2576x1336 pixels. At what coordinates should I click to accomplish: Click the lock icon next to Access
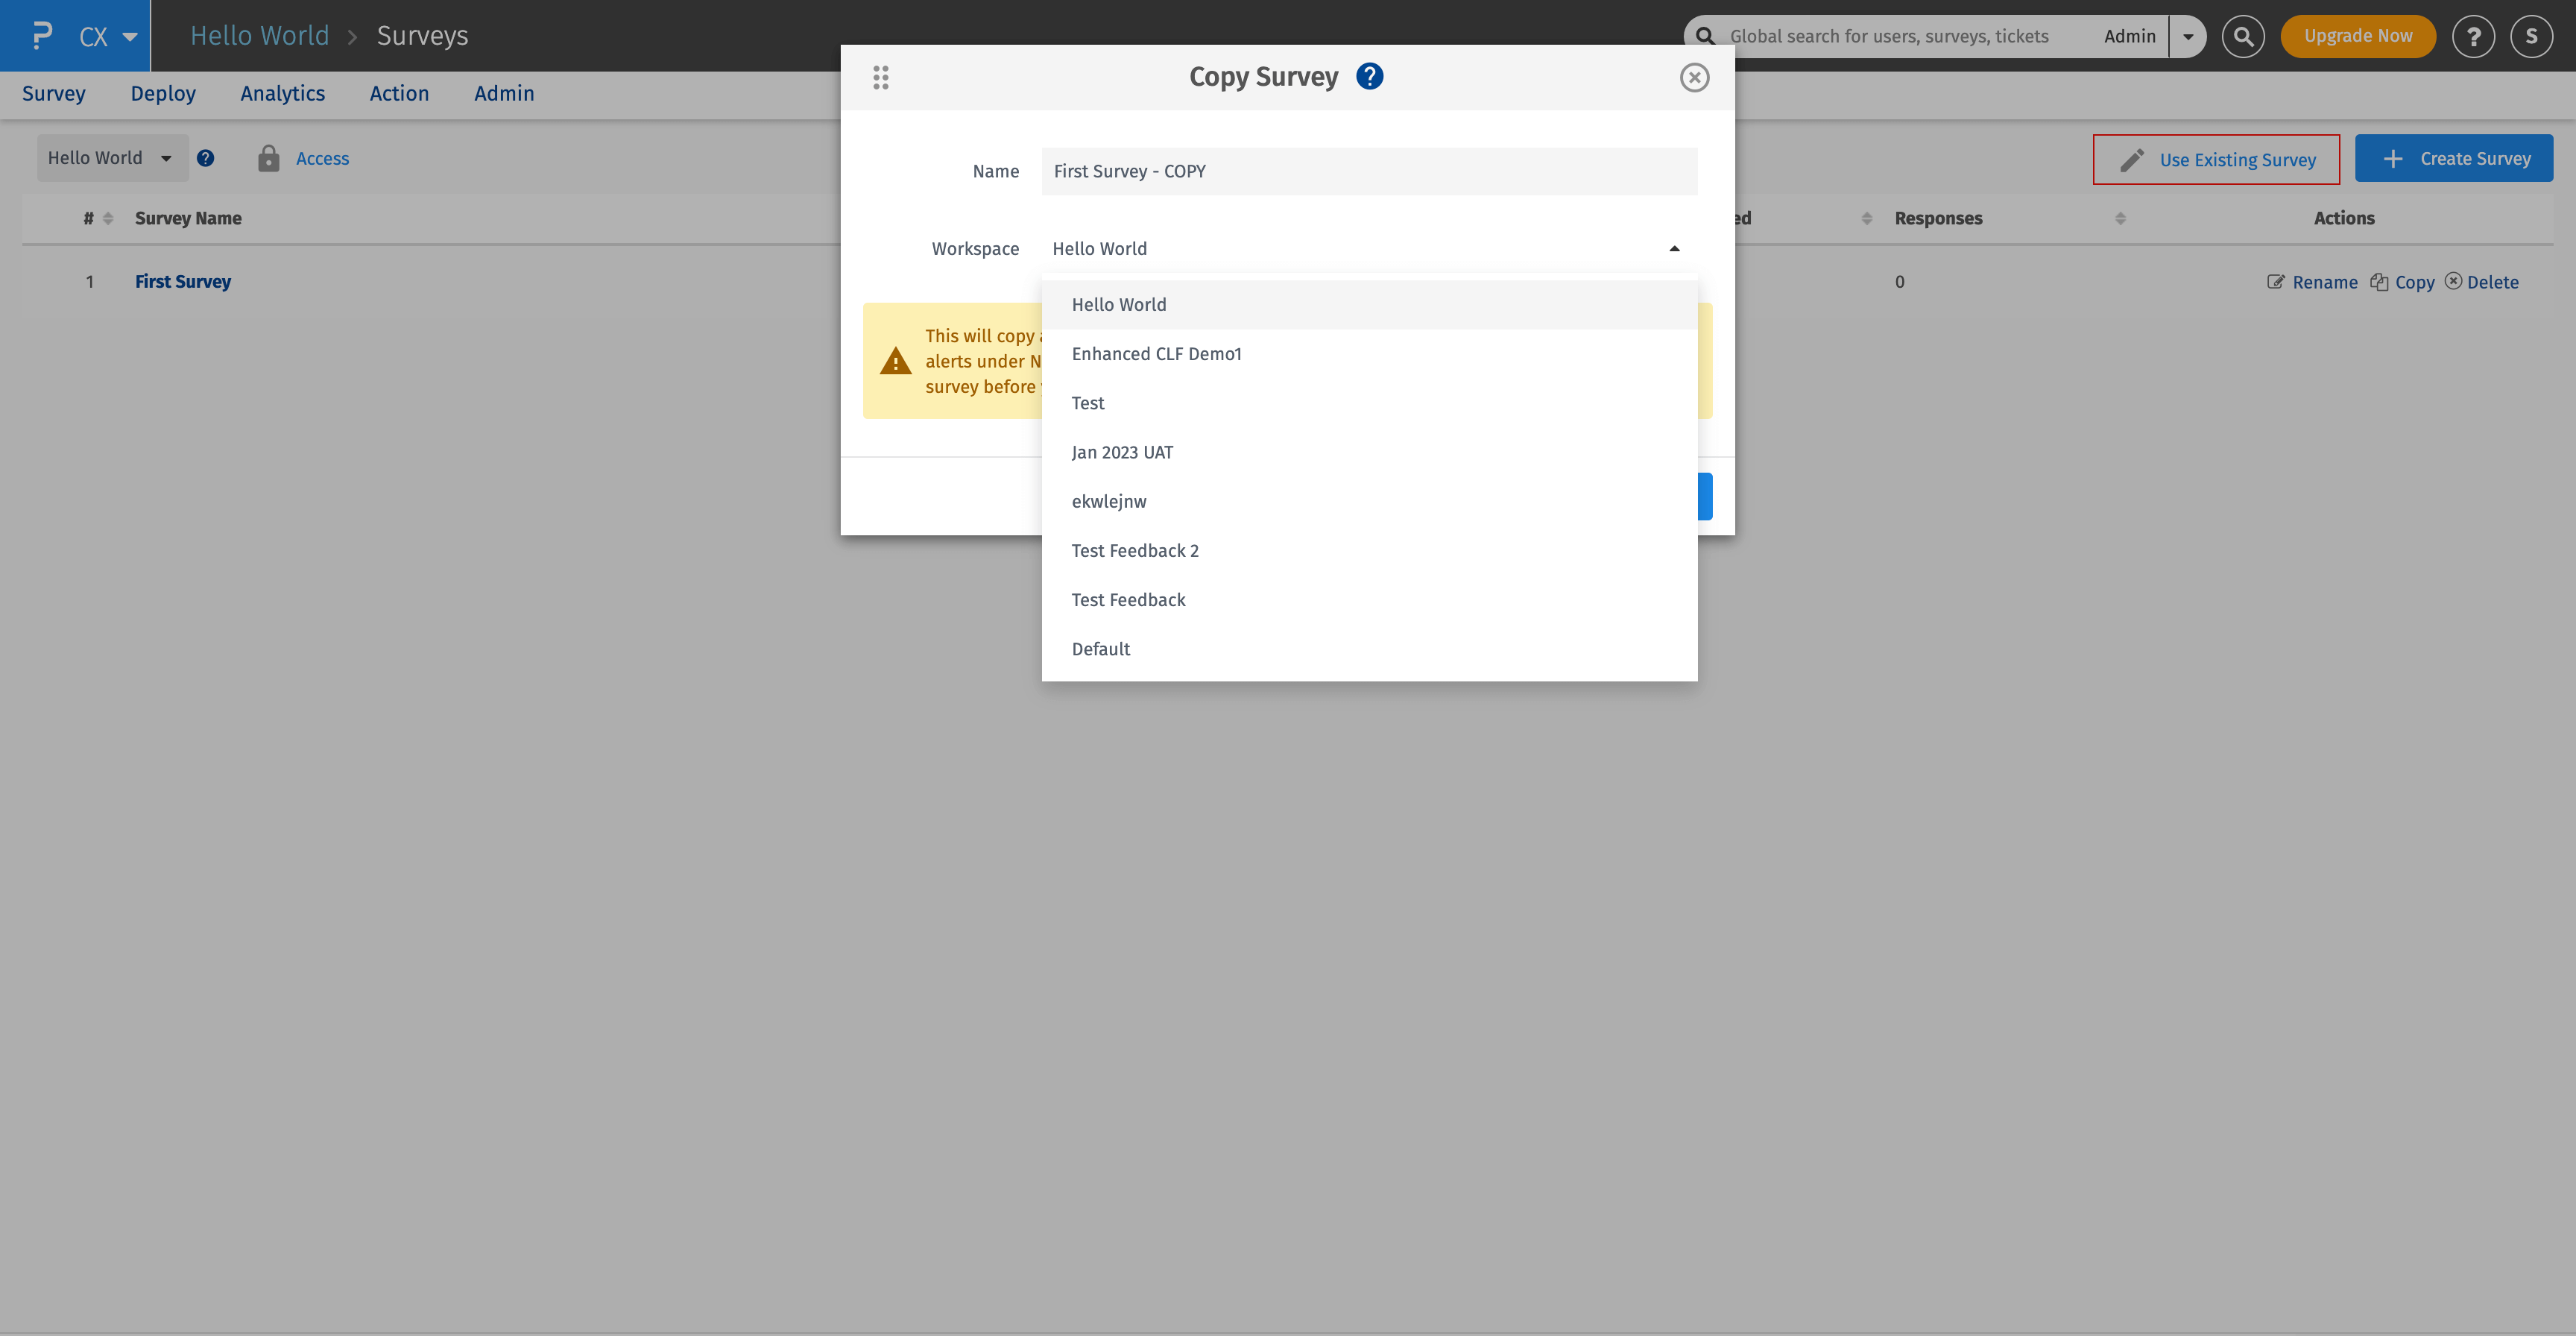(x=268, y=158)
